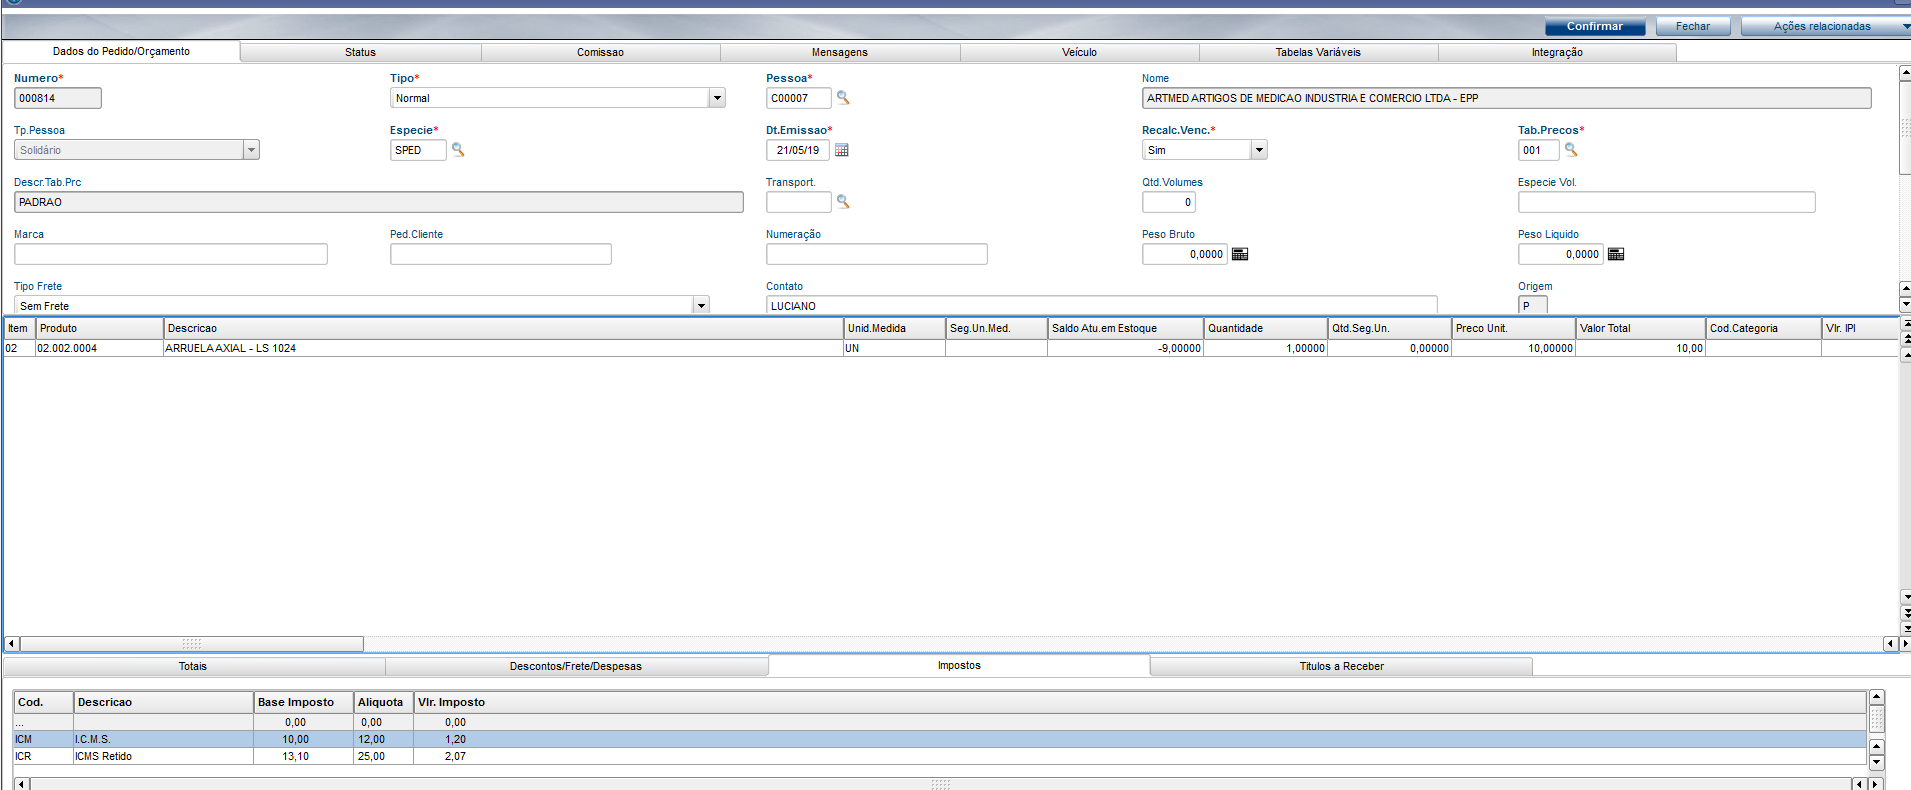
Task: Click the Peso Liquido value field
Action: [1560, 254]
